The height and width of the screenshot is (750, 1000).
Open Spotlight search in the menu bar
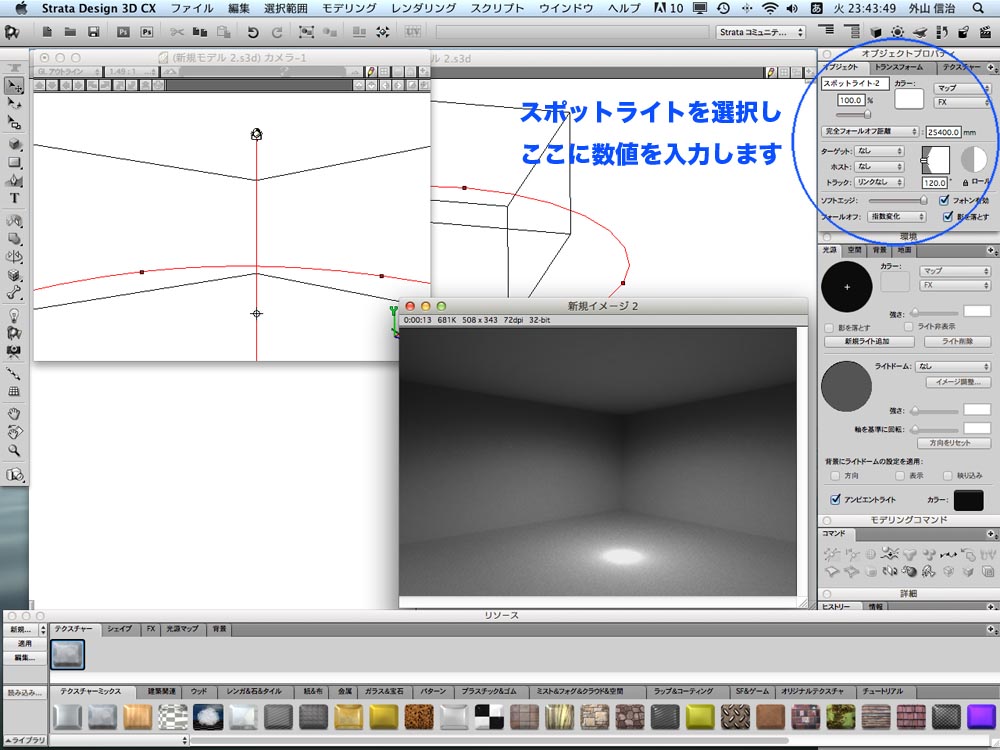[978, 8]
